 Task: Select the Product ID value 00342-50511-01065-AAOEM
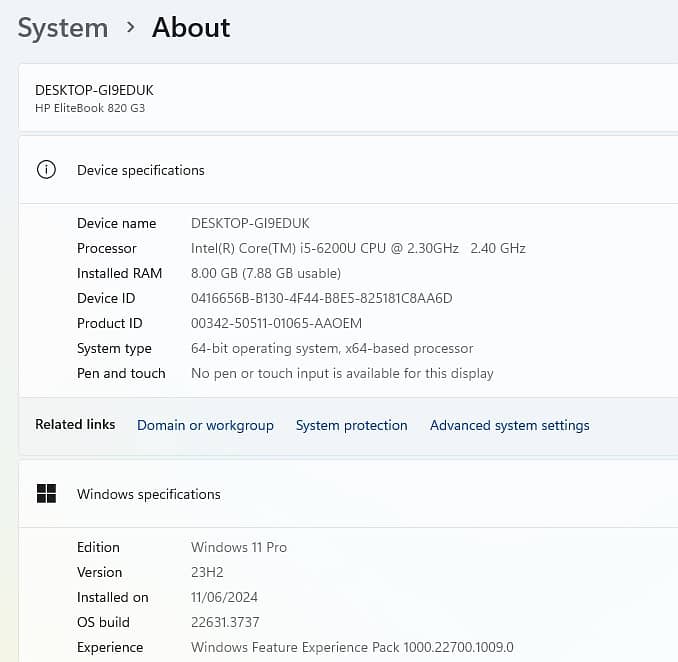click(276, 323)
